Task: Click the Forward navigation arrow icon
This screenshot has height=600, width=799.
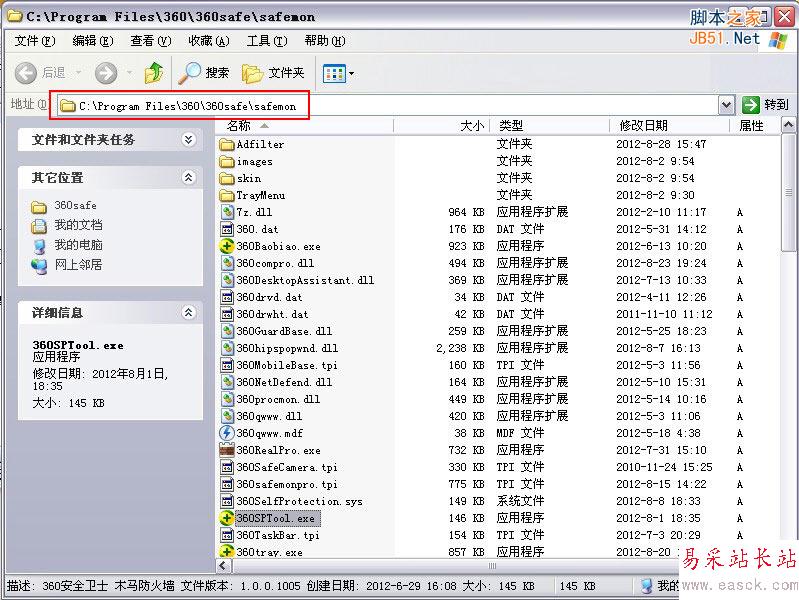Action: (x=105, y=73)
